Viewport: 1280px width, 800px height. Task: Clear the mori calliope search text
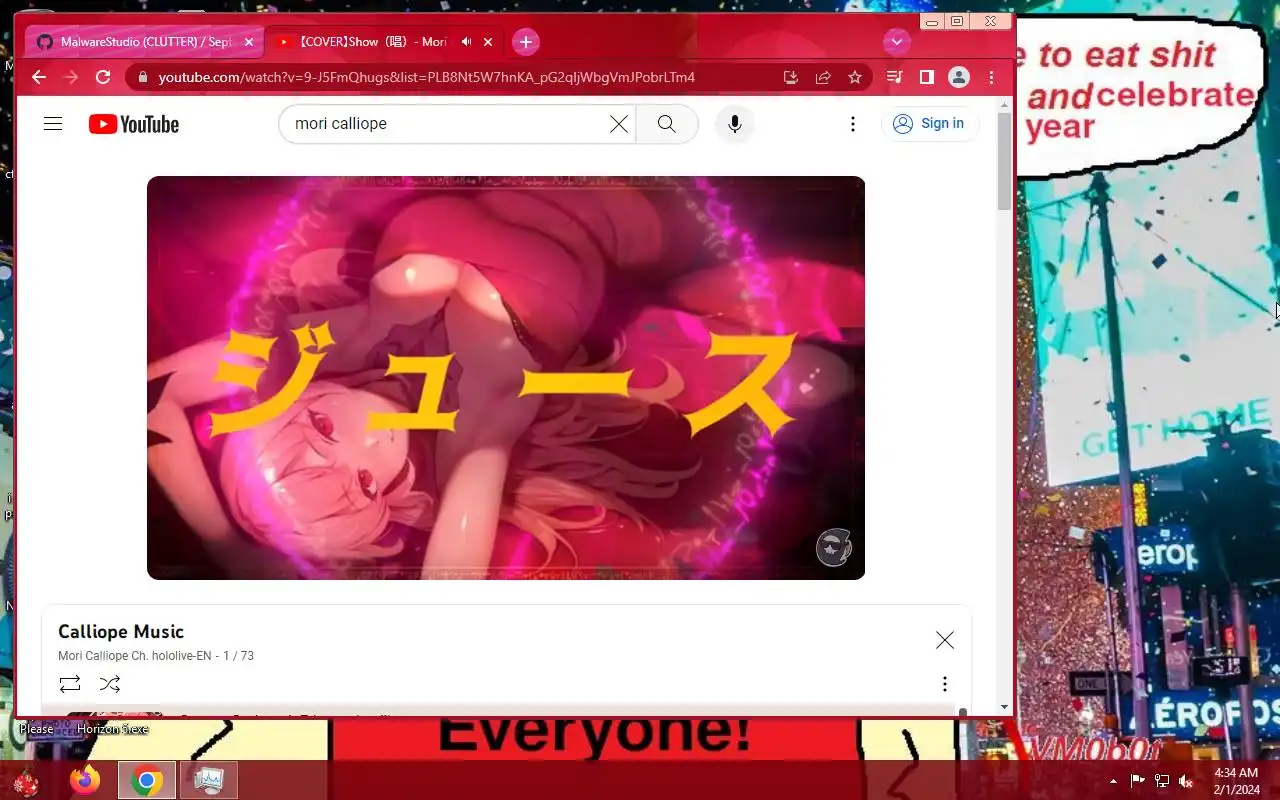coord(619,124)
